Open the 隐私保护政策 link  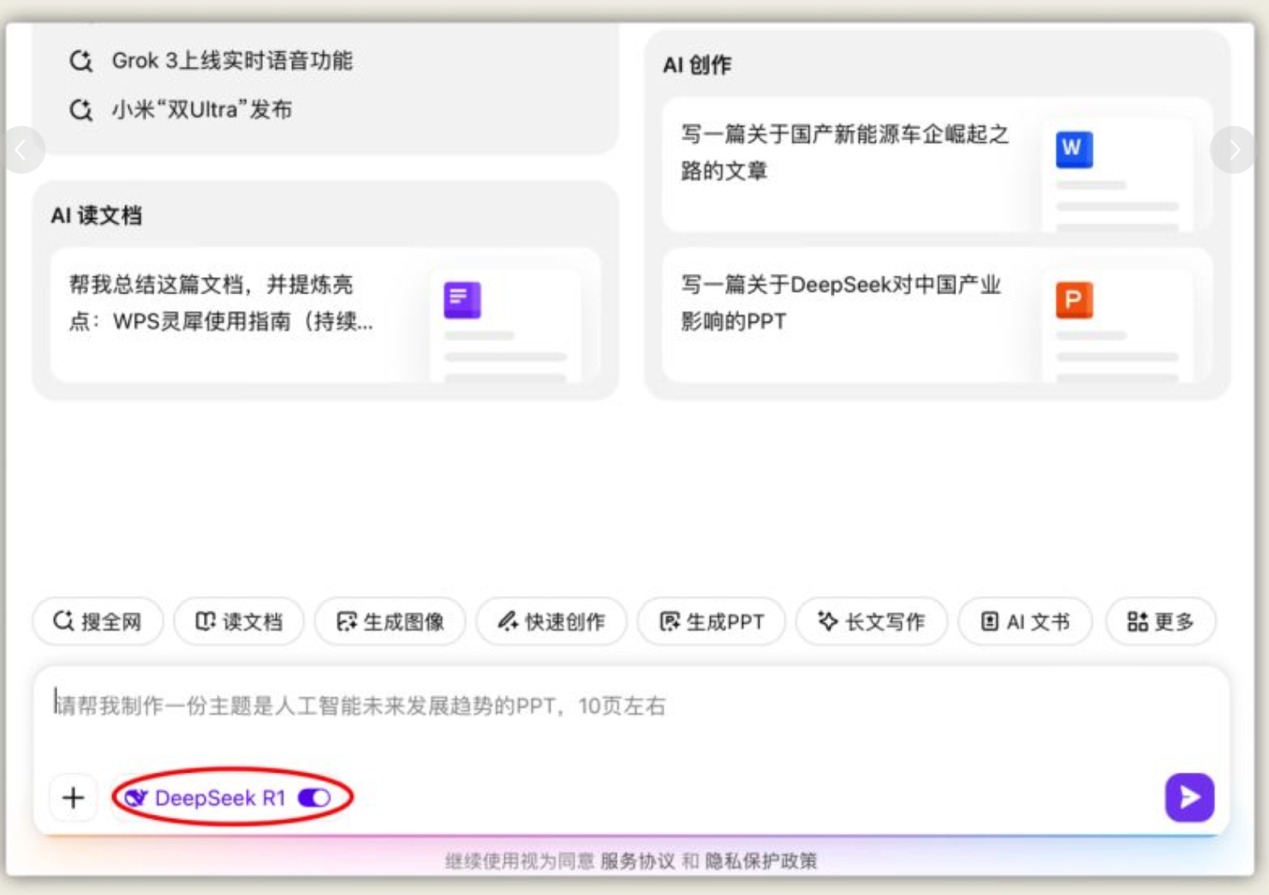click(x=762, y=861)
